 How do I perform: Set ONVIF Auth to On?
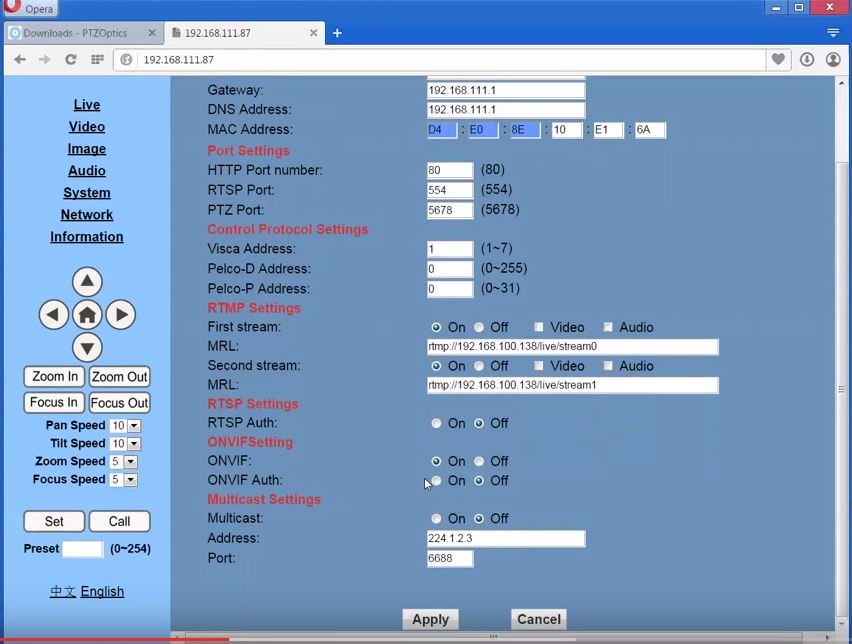[x=437, y=480]
